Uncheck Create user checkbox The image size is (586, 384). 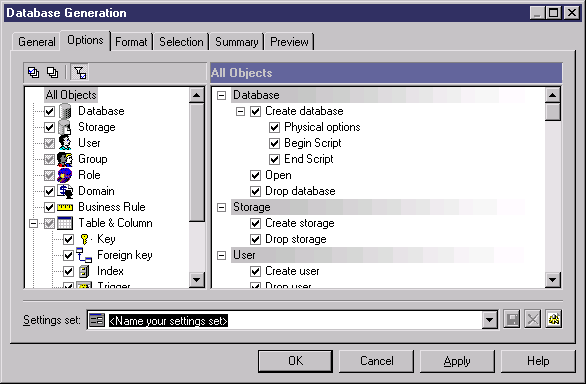click(x=256, y=271)
